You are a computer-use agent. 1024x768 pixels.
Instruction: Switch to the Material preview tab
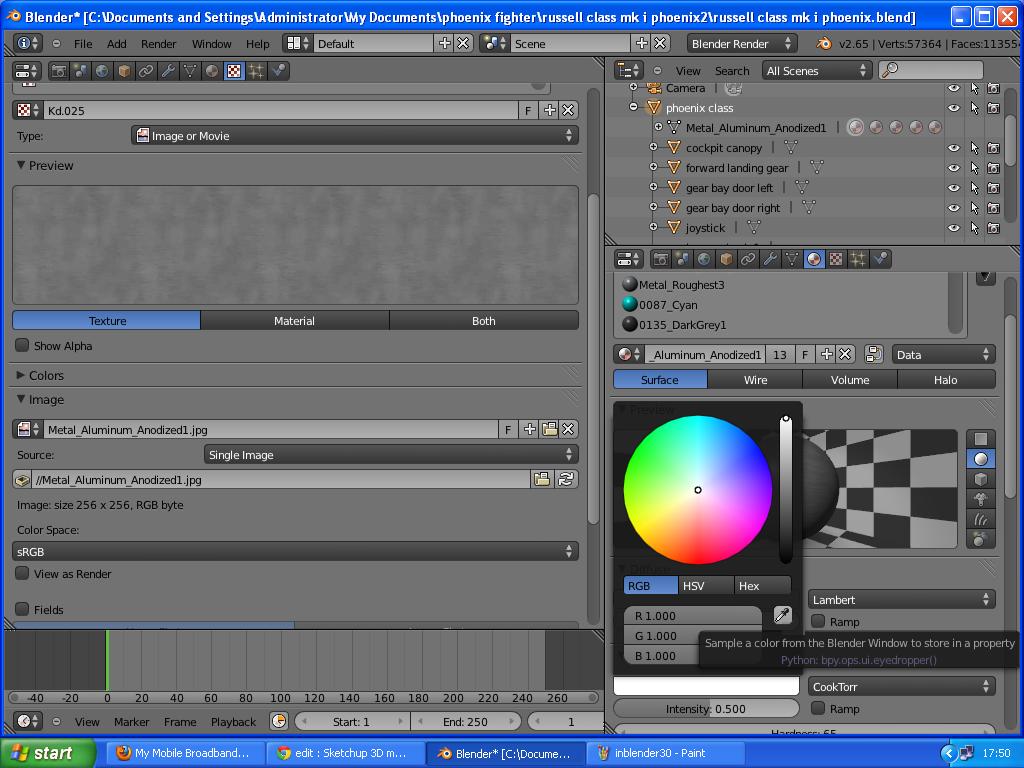294,320
